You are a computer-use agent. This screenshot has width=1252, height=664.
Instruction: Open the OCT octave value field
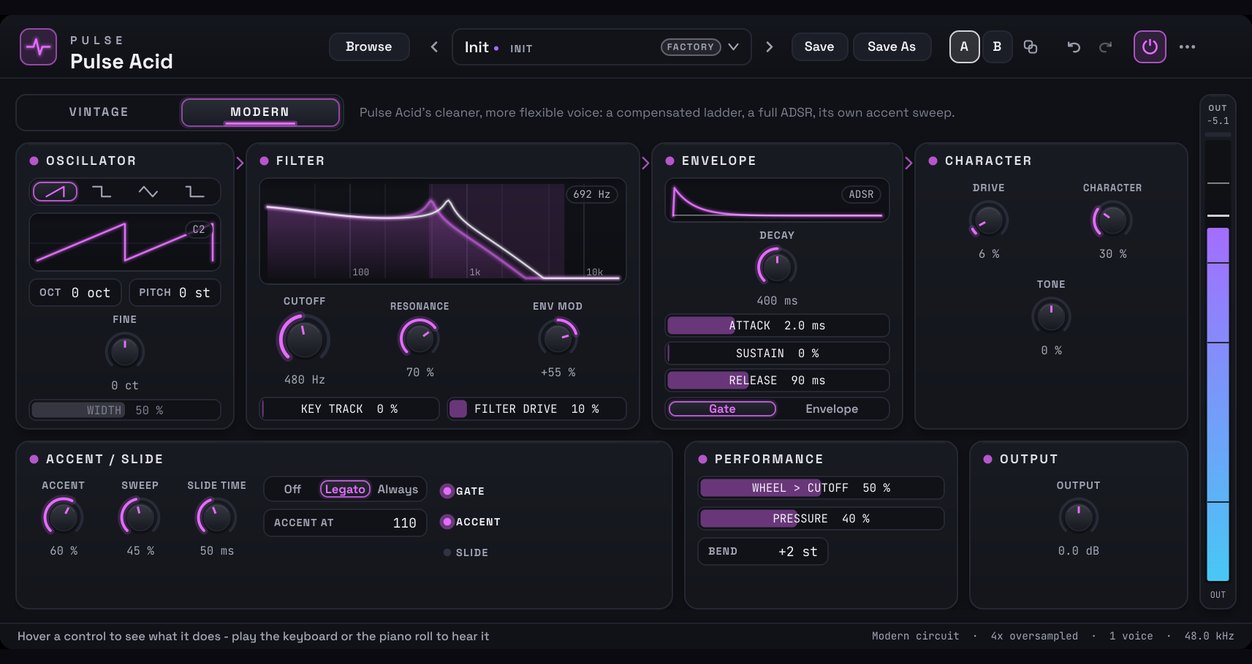point(75,293)
